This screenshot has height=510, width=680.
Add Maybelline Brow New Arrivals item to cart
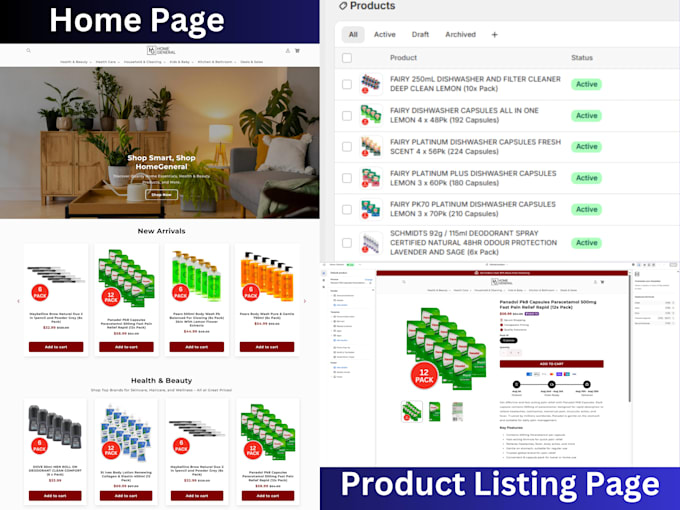tap(56, 347)
